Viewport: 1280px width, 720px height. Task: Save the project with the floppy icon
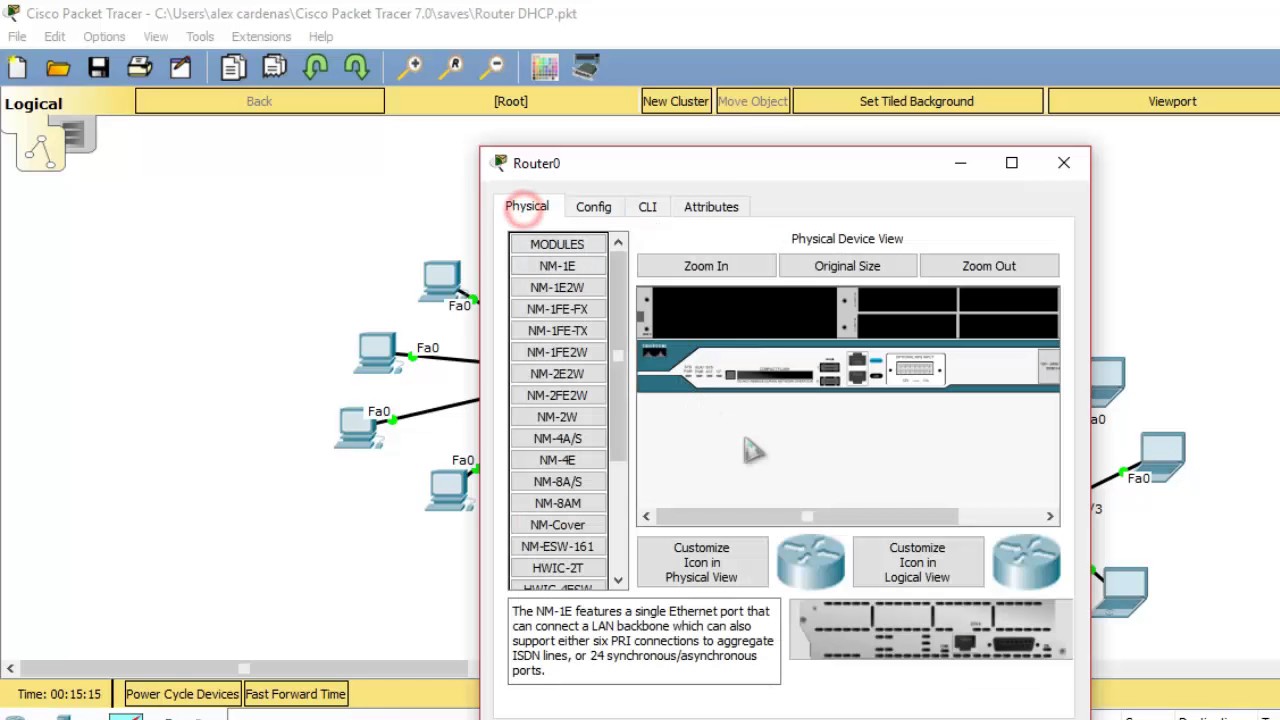click(98, 67)
